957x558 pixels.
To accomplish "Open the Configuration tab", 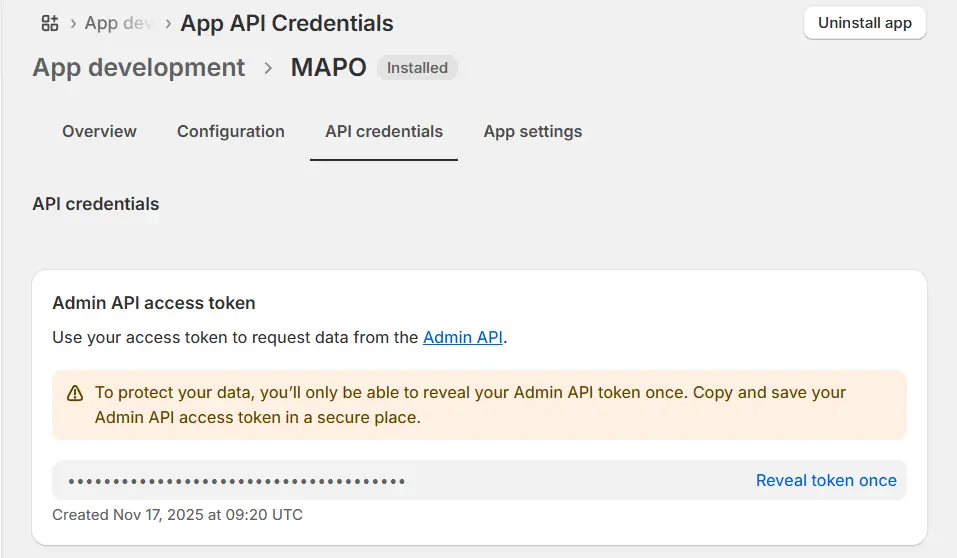I will (231, 131).
